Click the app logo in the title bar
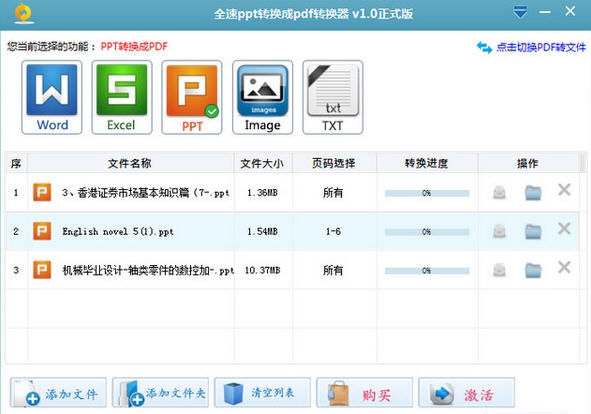Viewport: 591px width, 414px height. pos(23,14)
